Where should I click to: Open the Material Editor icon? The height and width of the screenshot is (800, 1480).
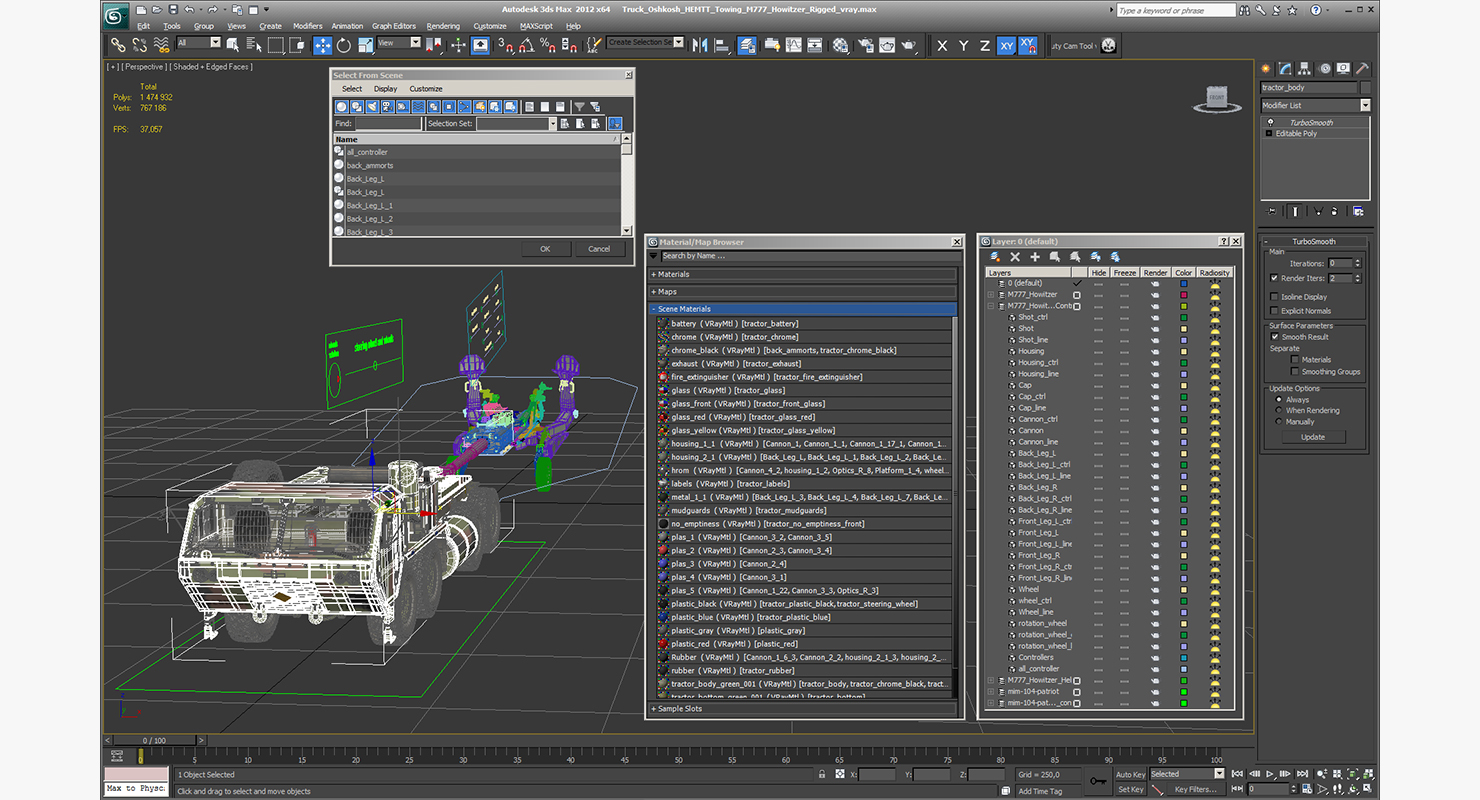point(841,45)
